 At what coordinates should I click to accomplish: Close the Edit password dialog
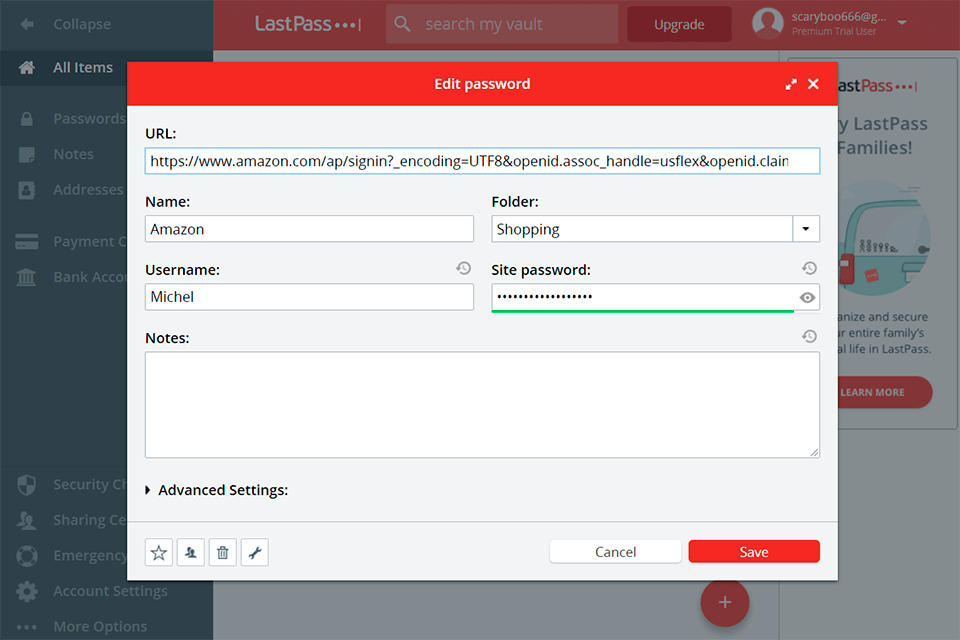click(x=813, y=84)
